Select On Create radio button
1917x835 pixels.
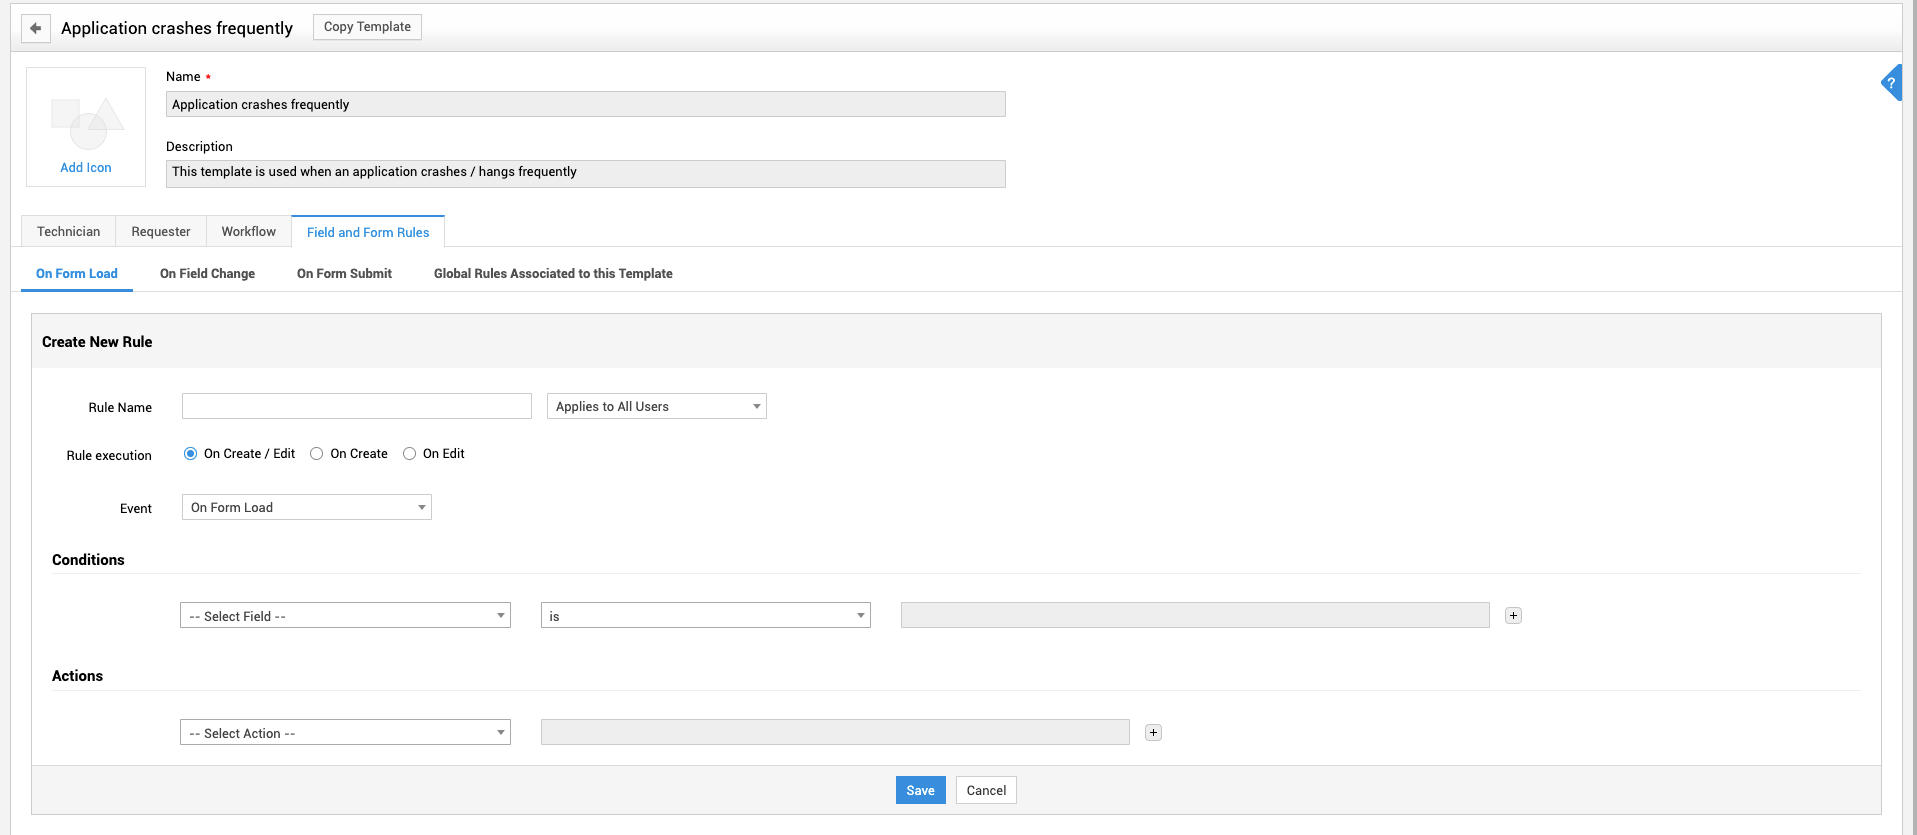pyautogui.click(x=317, y=454)
